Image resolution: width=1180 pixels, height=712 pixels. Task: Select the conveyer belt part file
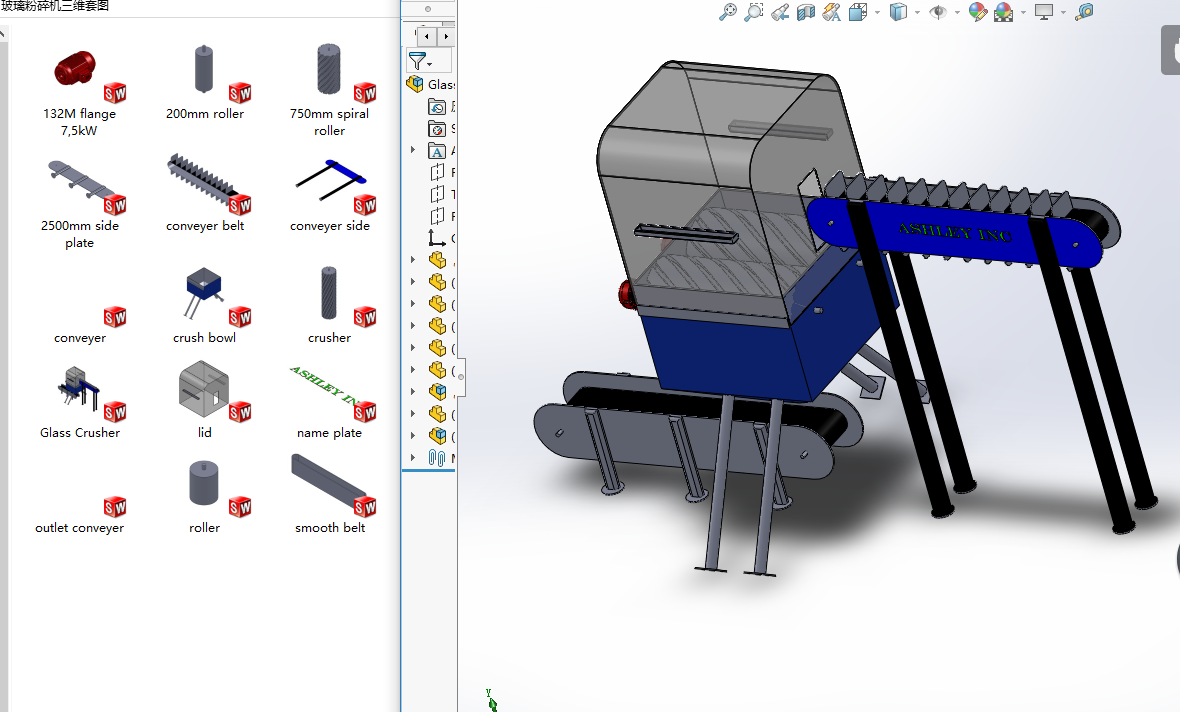click(x=205, y=193)
